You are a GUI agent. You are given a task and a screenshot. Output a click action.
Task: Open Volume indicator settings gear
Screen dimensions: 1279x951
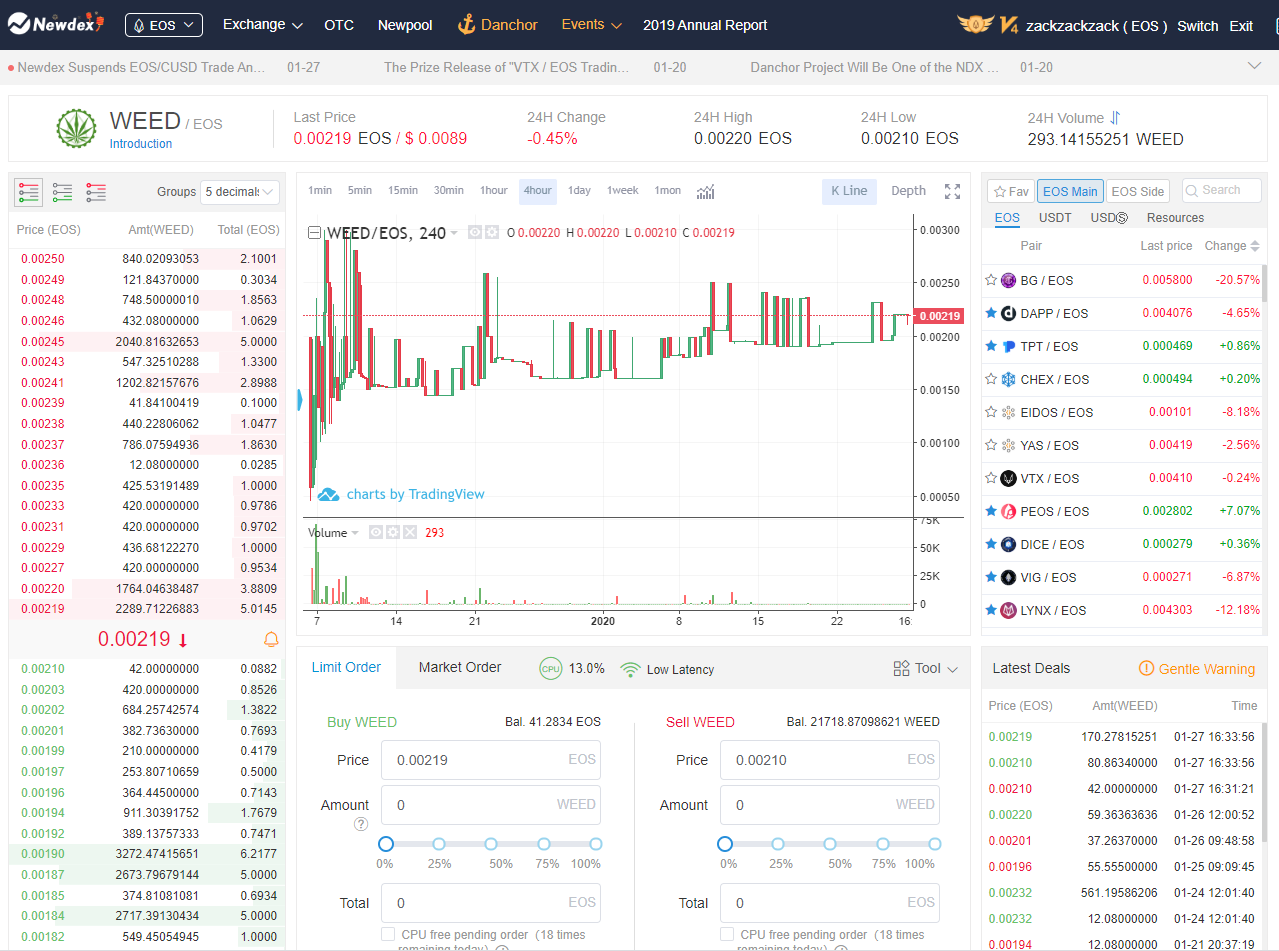[393, 532]
